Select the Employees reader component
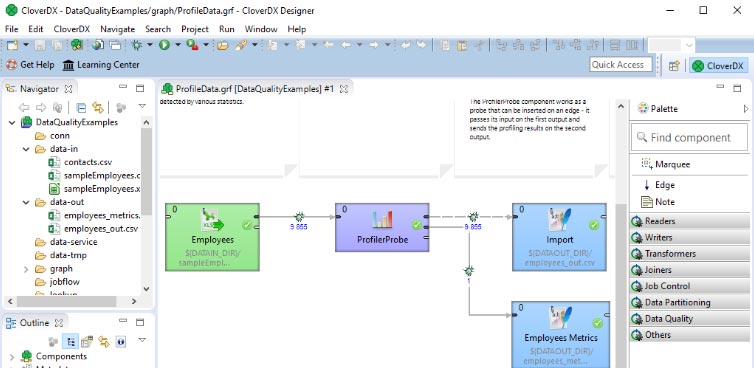 point(213,237)
